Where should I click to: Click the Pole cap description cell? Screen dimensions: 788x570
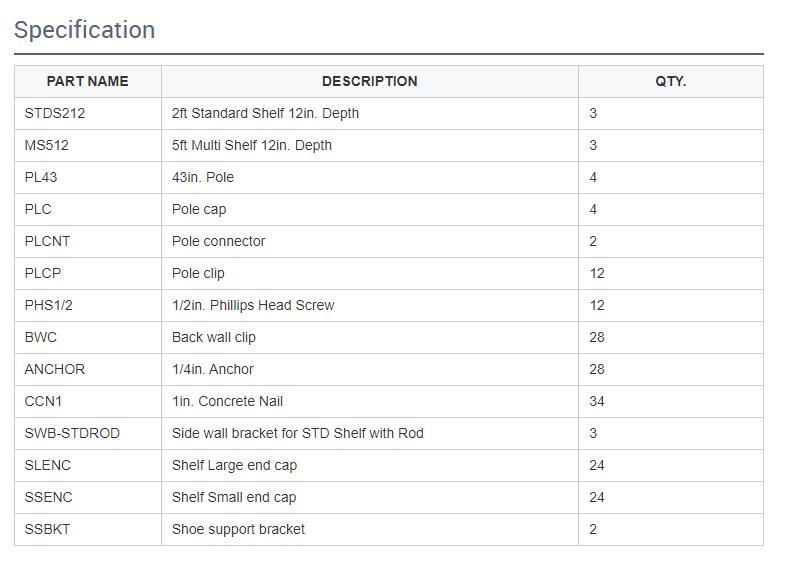[370, 210]
